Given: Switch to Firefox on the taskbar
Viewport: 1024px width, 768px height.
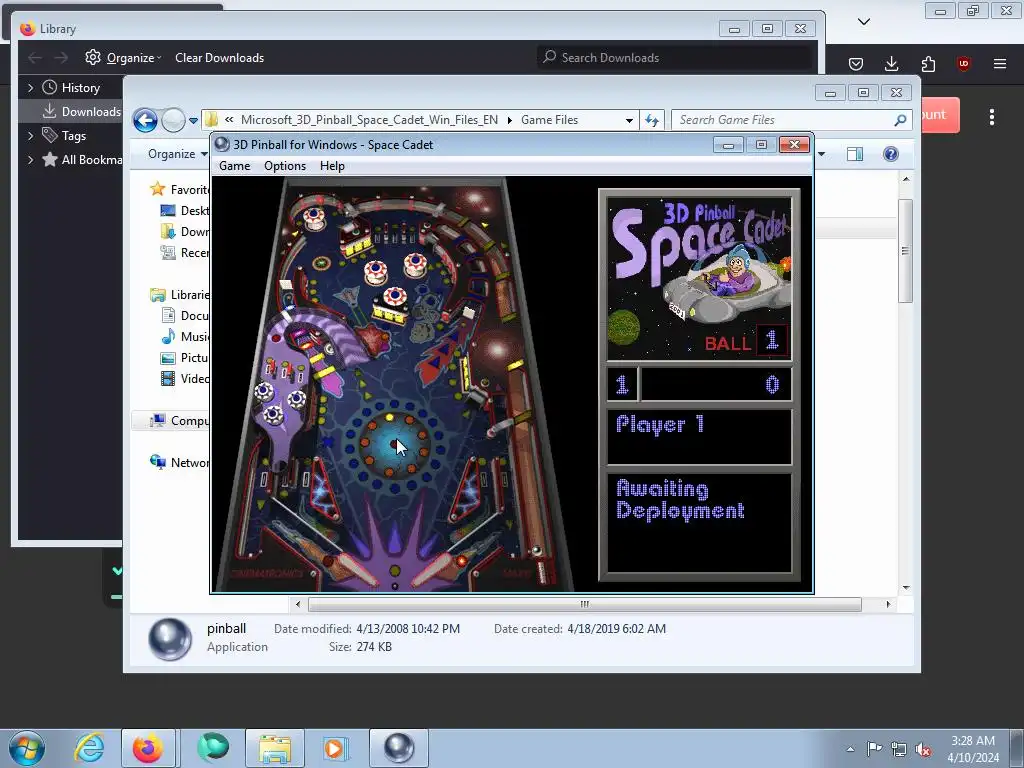Looking at the screenshot, I should point(148,748).
